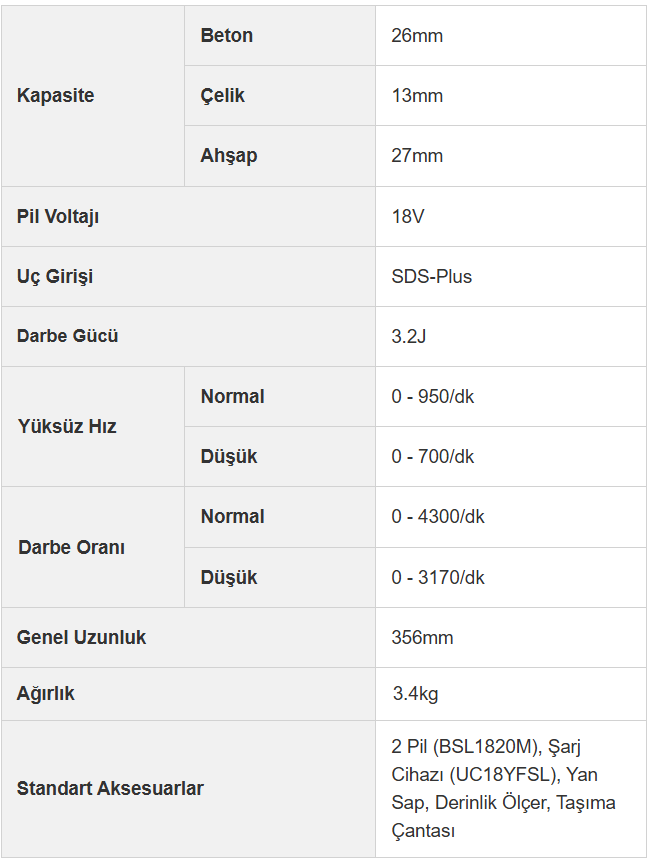Select the 3.2J impact energy value
Screen dimensions: 653x859
click(x=409, y=336)
